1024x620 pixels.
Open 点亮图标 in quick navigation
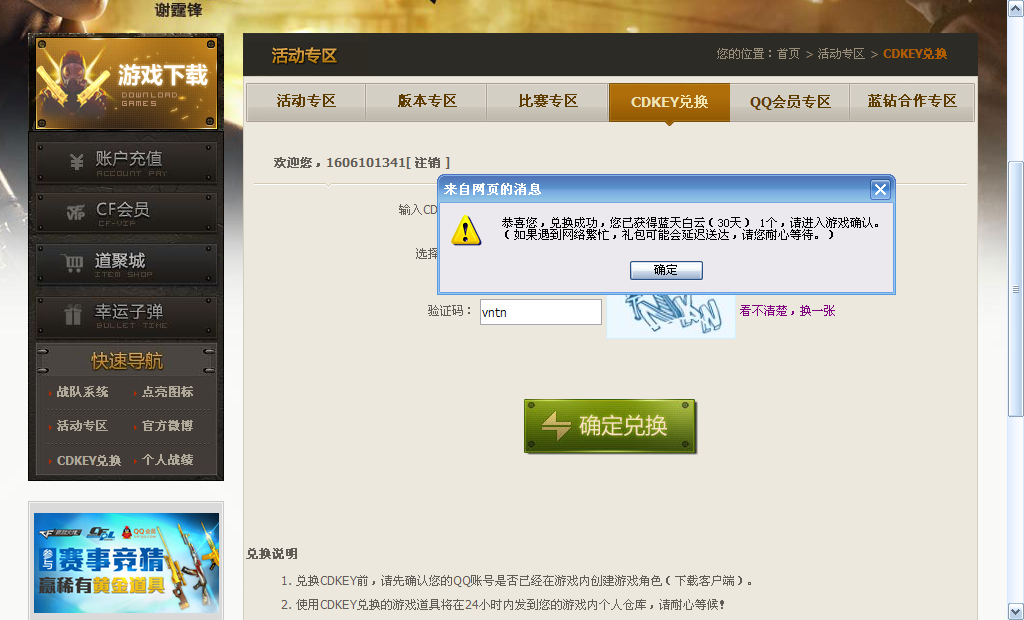(x=167, y=392)
